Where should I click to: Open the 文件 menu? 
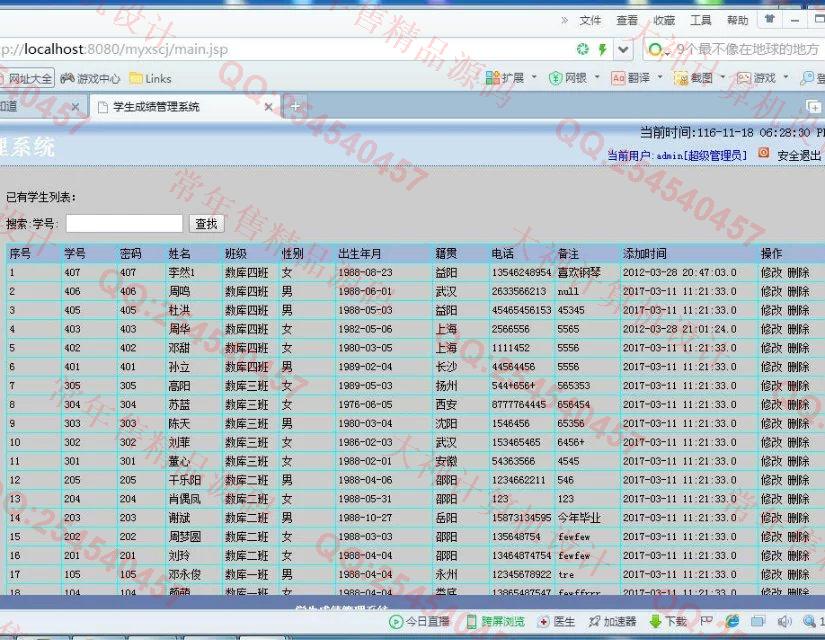tap(590, 21)
